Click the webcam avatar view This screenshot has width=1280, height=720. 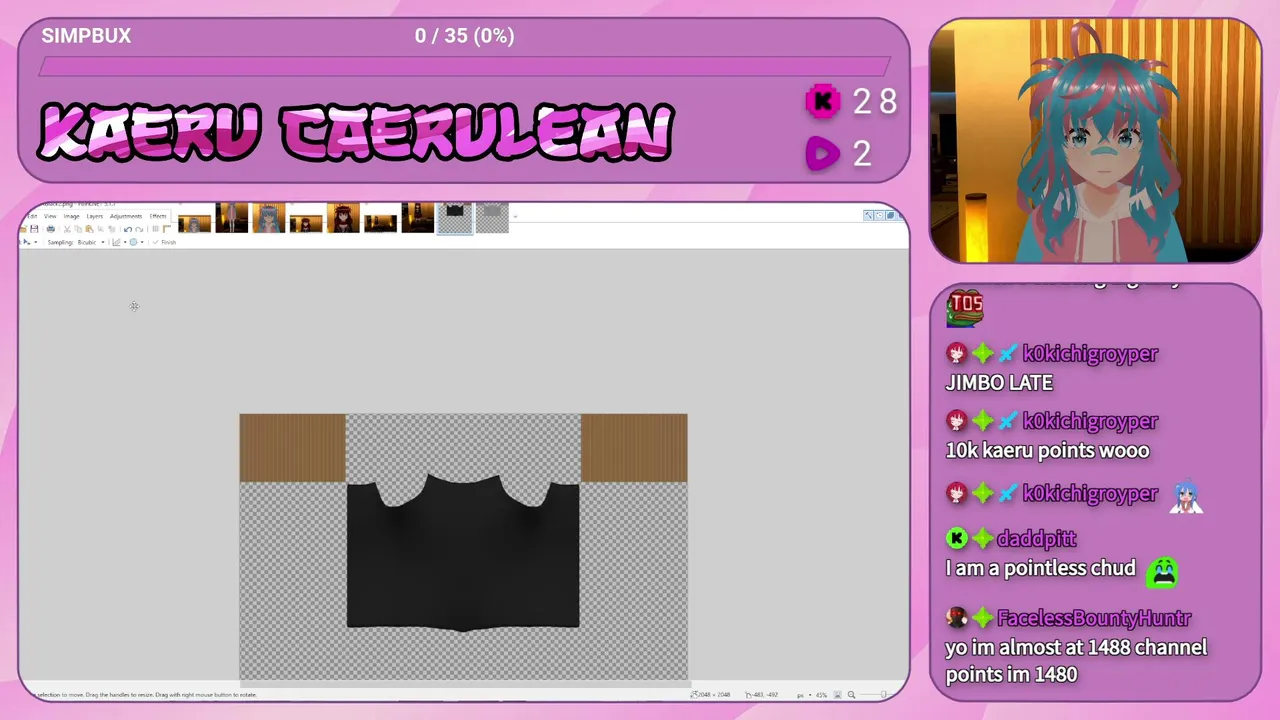1095,141
